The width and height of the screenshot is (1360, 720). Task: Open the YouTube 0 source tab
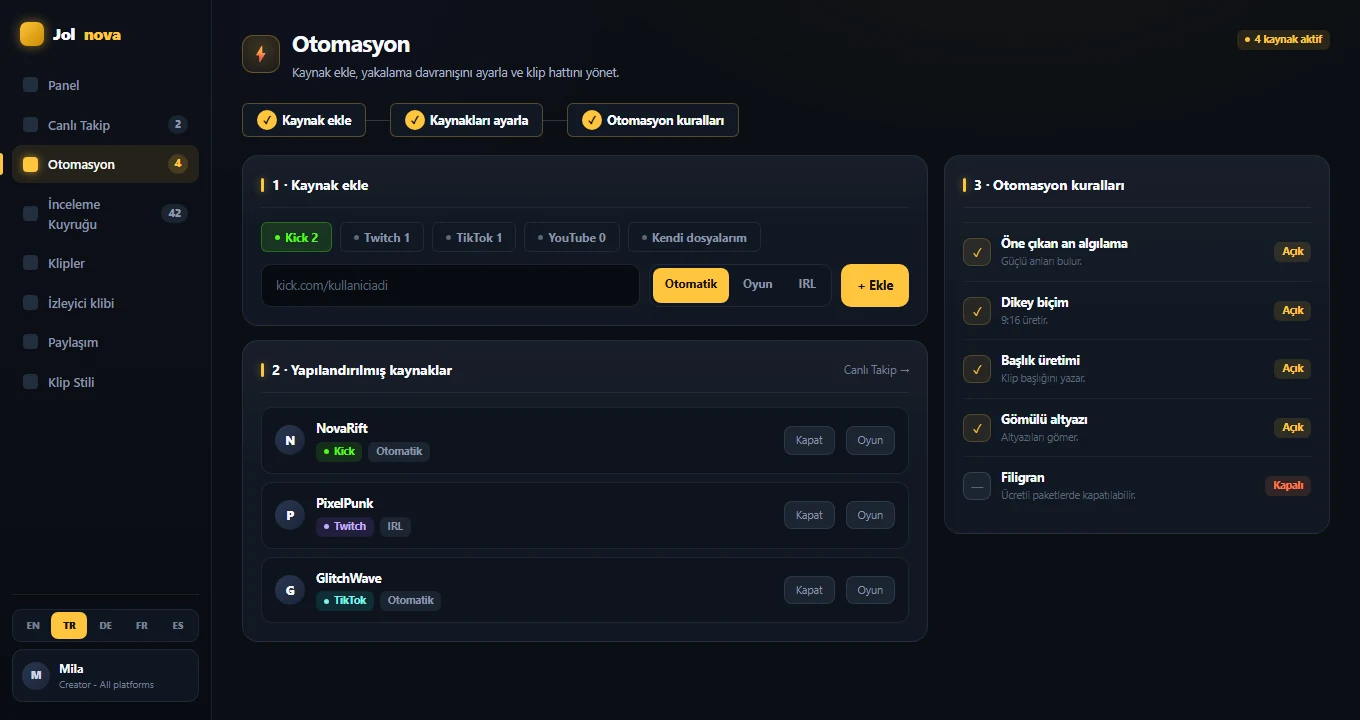pos(572,237)
